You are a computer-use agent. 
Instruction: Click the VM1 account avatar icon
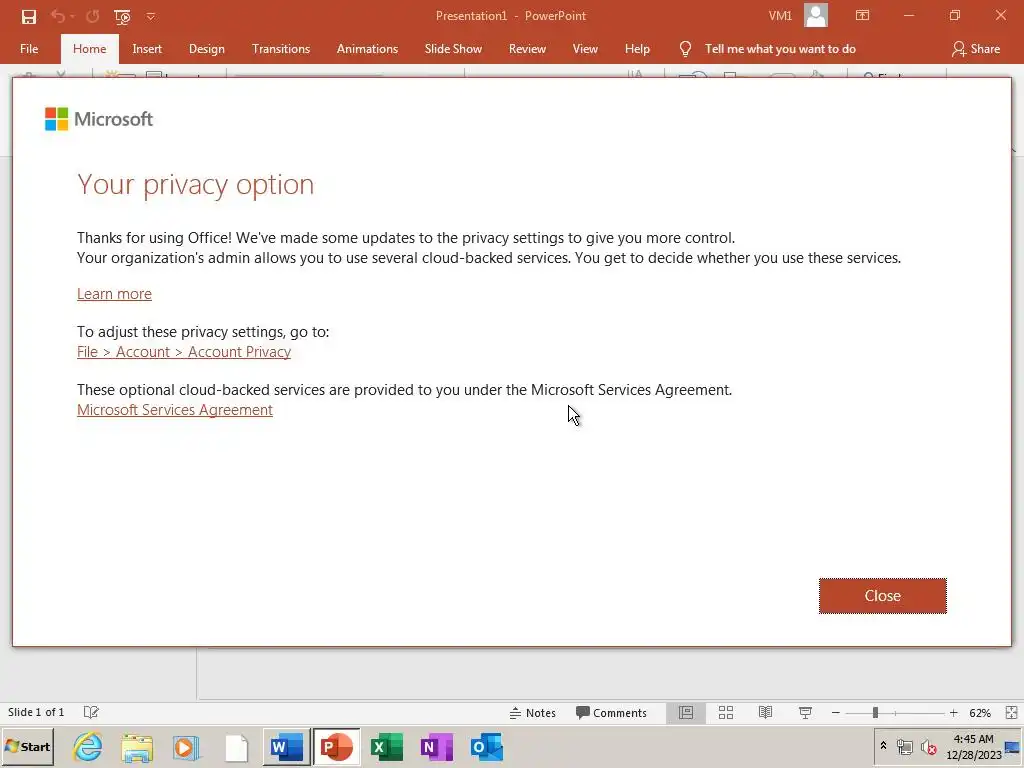(816, 16)
